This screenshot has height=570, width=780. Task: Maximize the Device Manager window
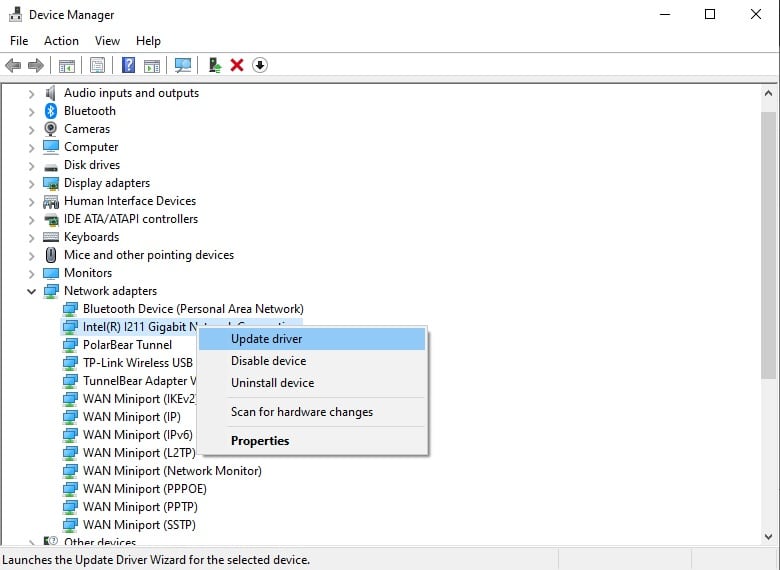click(710, 14)
